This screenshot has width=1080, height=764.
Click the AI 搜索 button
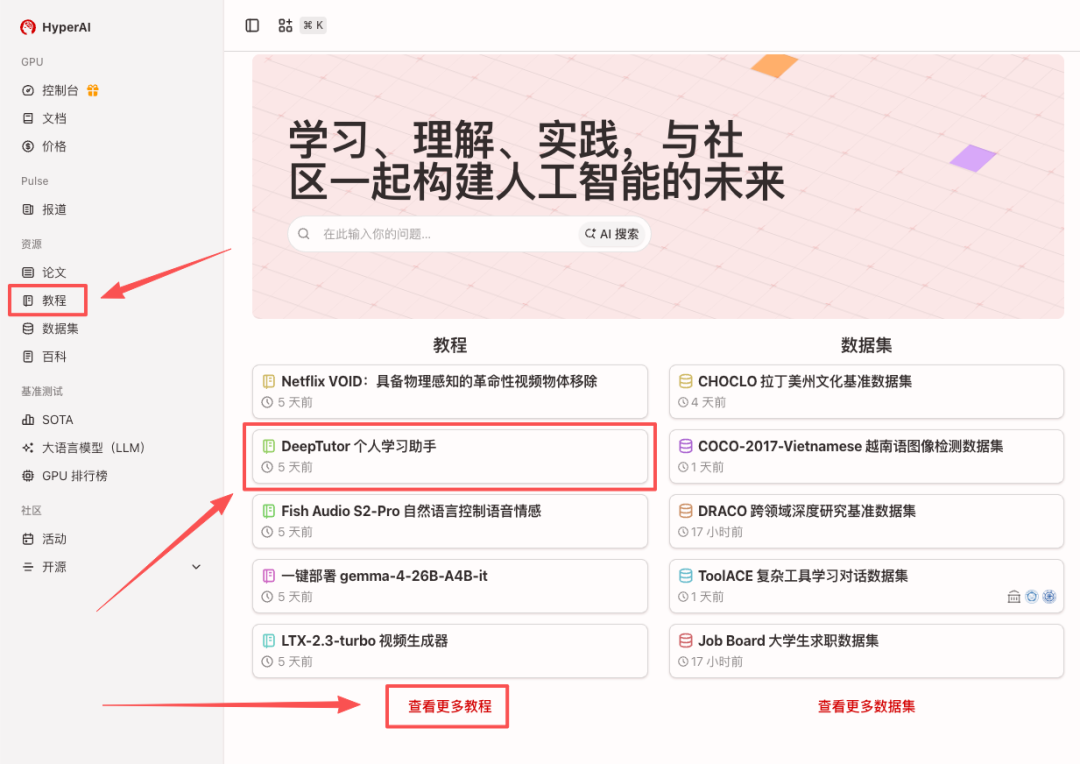point(612,233)
